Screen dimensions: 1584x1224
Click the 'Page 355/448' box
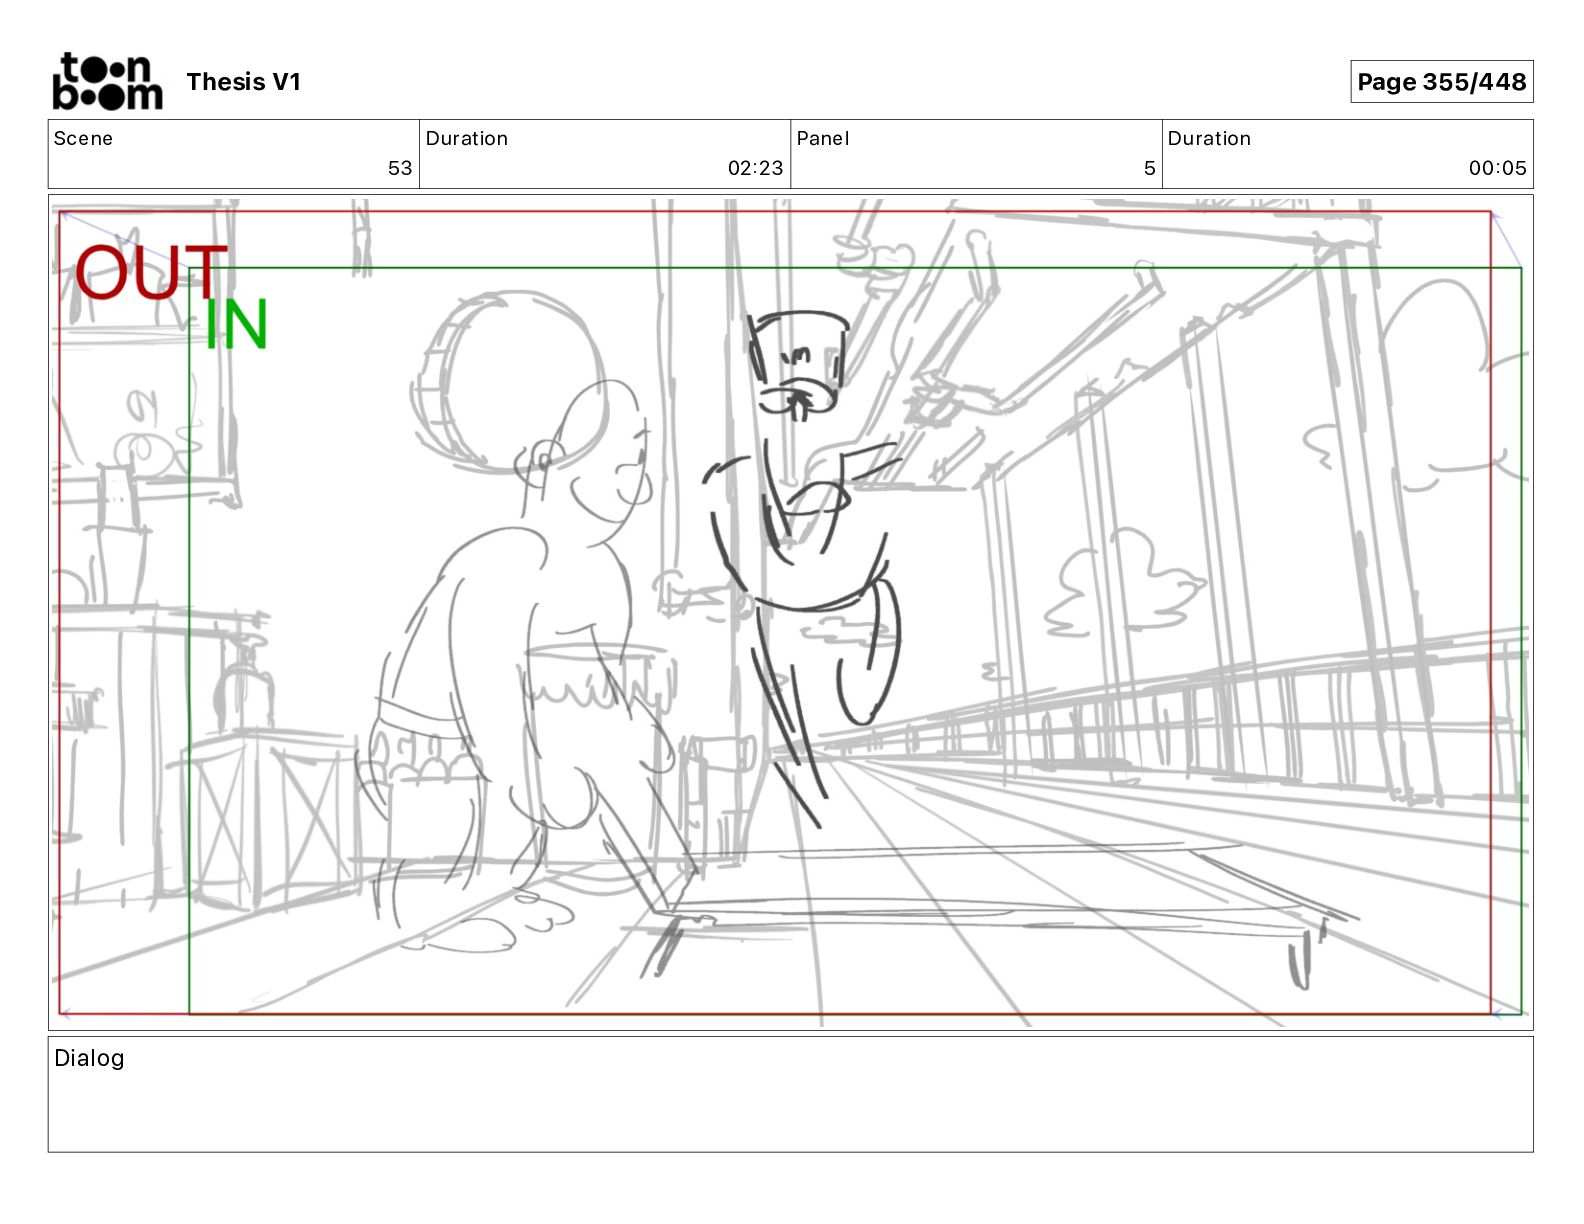pos(1441,82)
